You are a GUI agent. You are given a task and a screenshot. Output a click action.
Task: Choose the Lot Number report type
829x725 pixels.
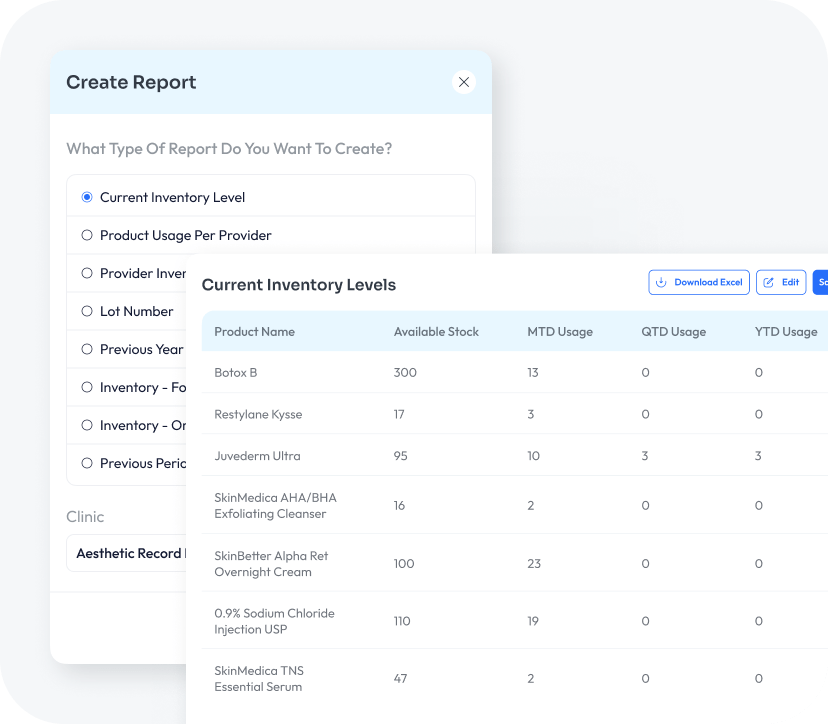(x=87, y=311)
